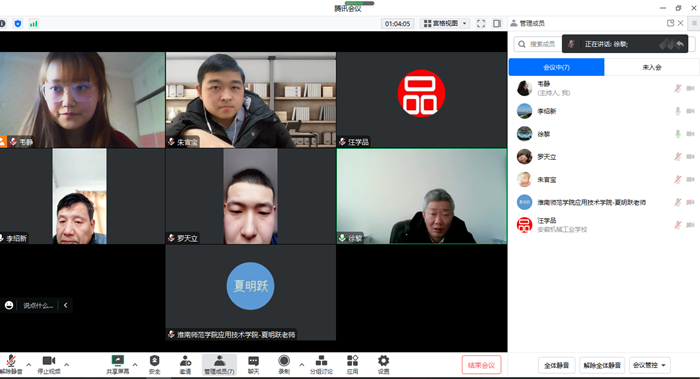Toggle 罗天立's microphone in member list
Image resolution: width=700 pixels, height=379 pixels.
coord(678,157)
